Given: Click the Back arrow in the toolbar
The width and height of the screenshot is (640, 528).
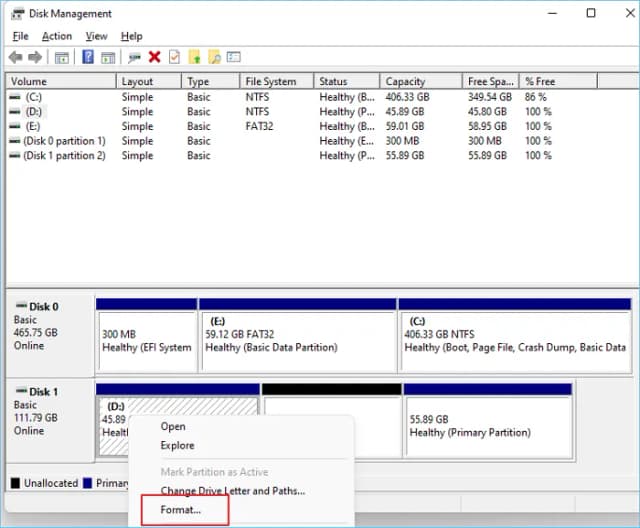Looking at the screenshot, I should click(x=15, y=58).
